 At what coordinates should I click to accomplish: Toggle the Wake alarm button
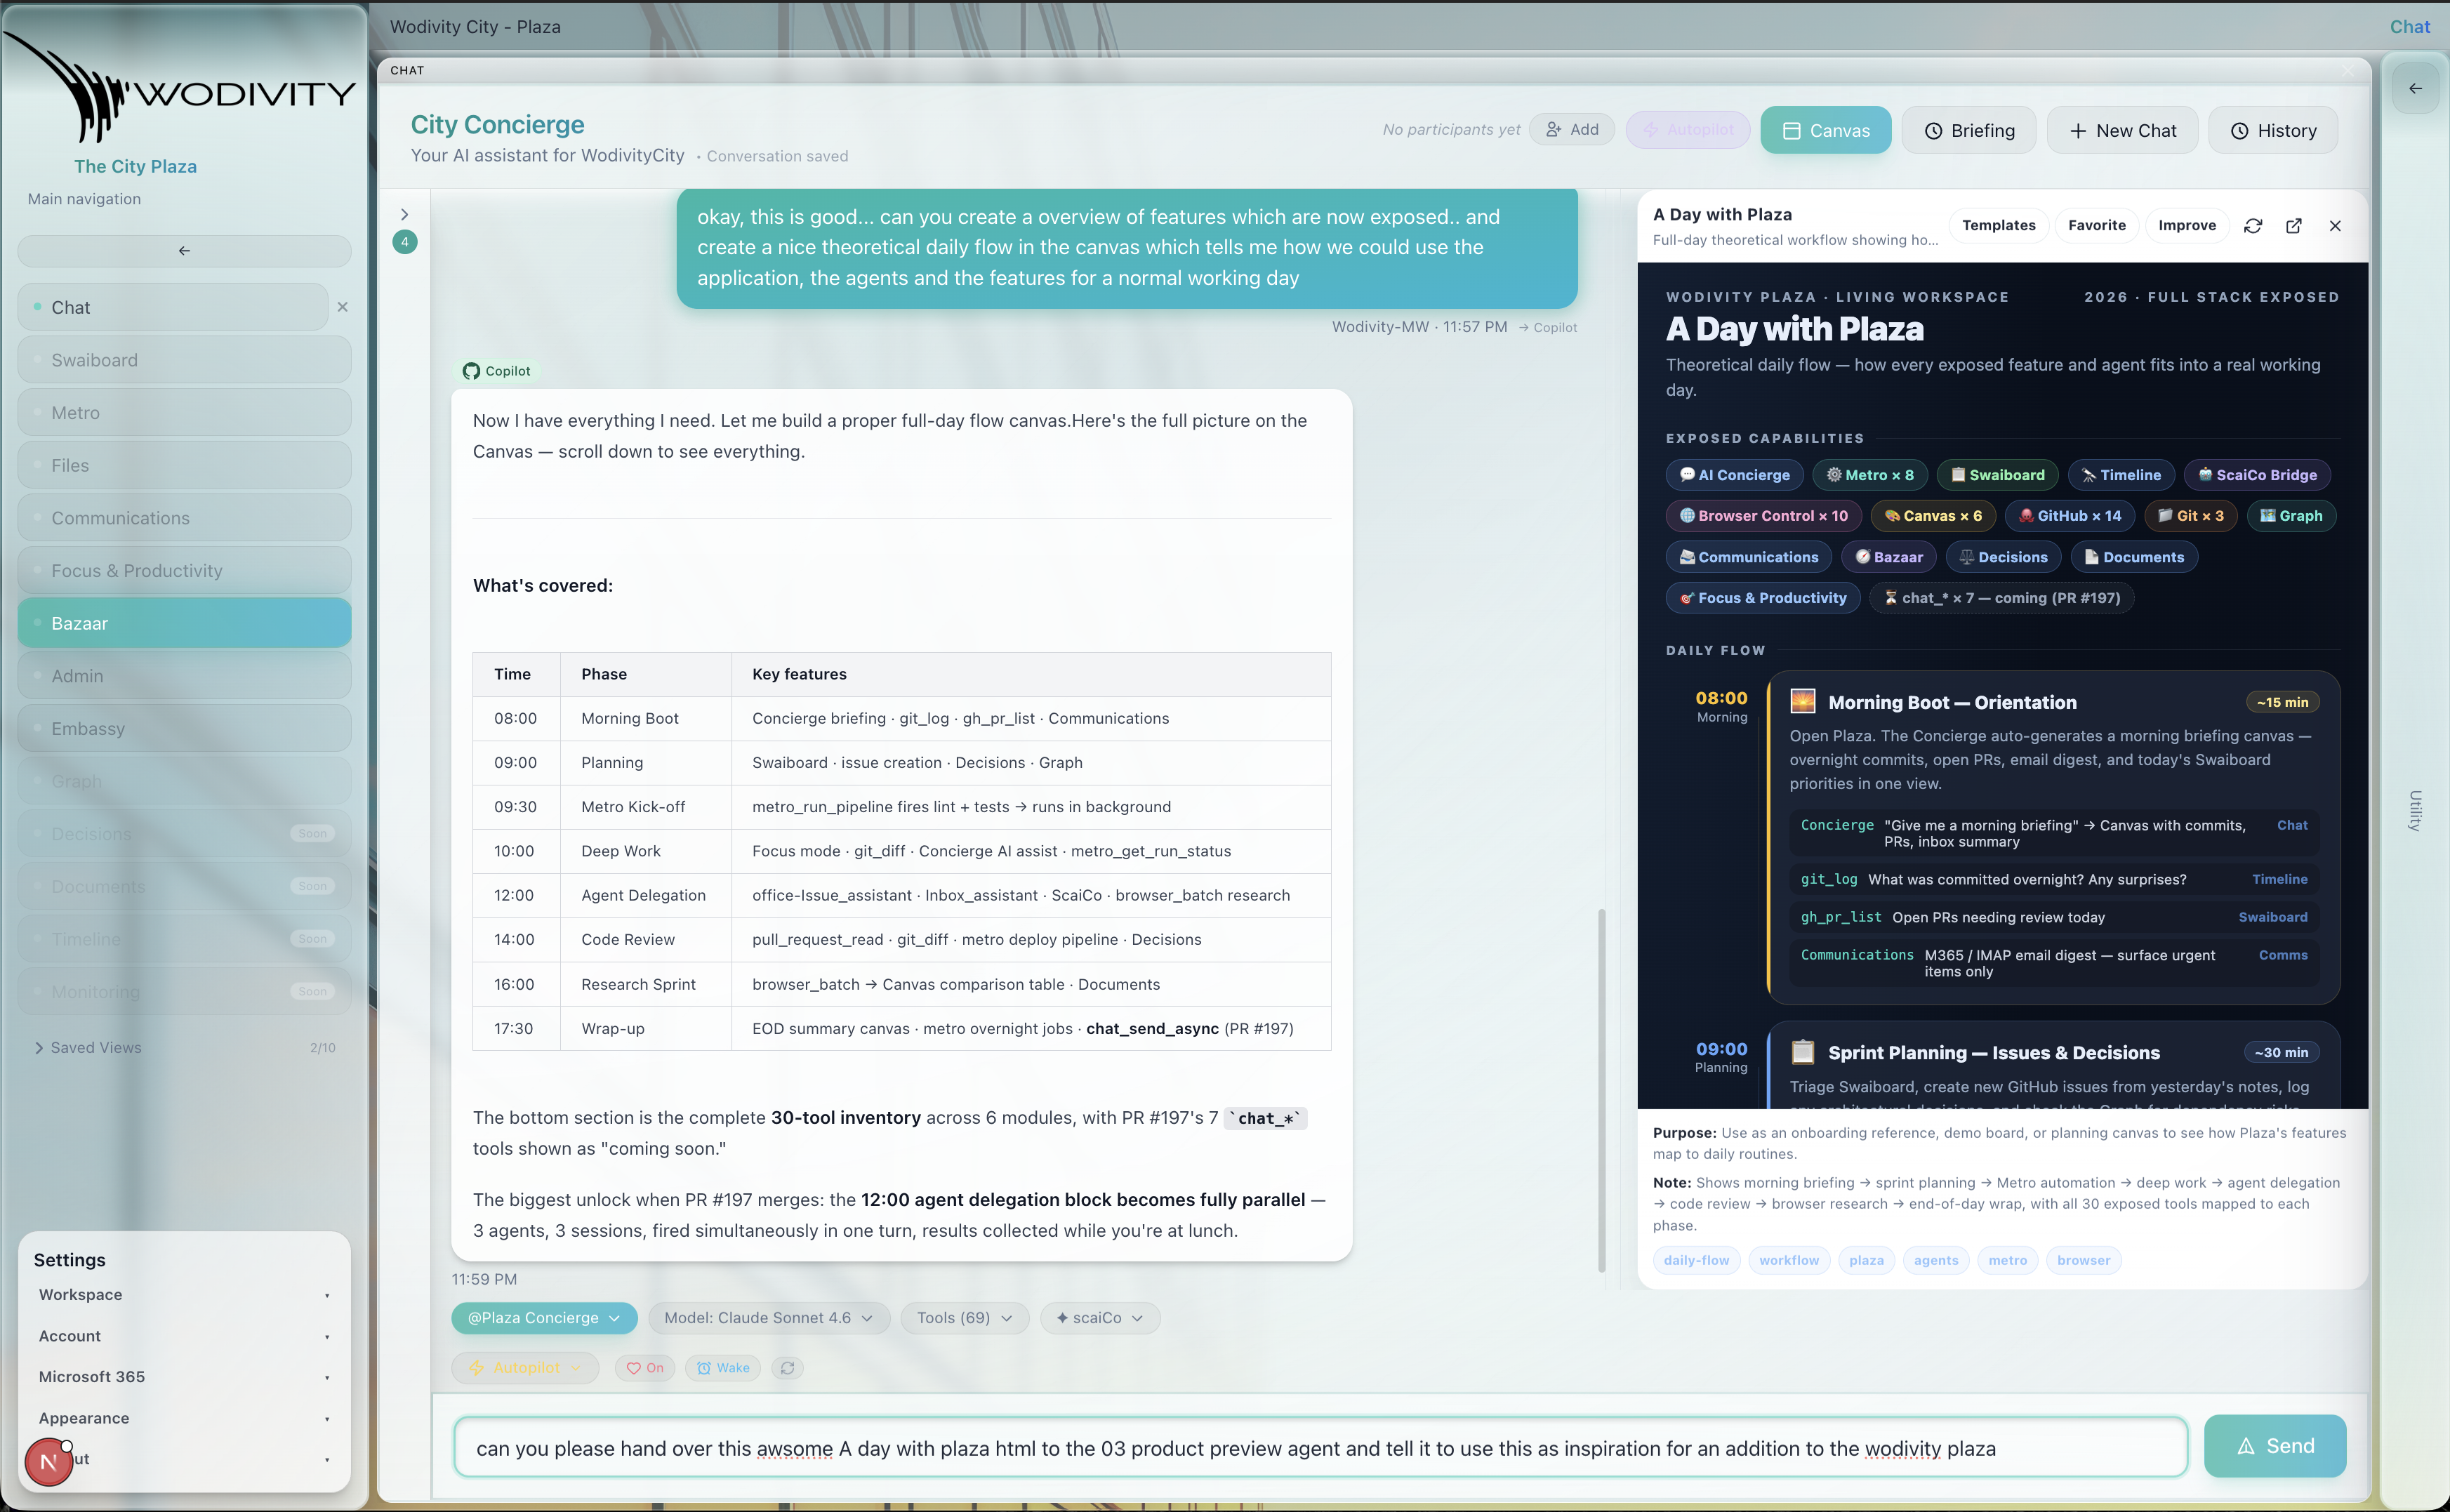[723, 1368]
